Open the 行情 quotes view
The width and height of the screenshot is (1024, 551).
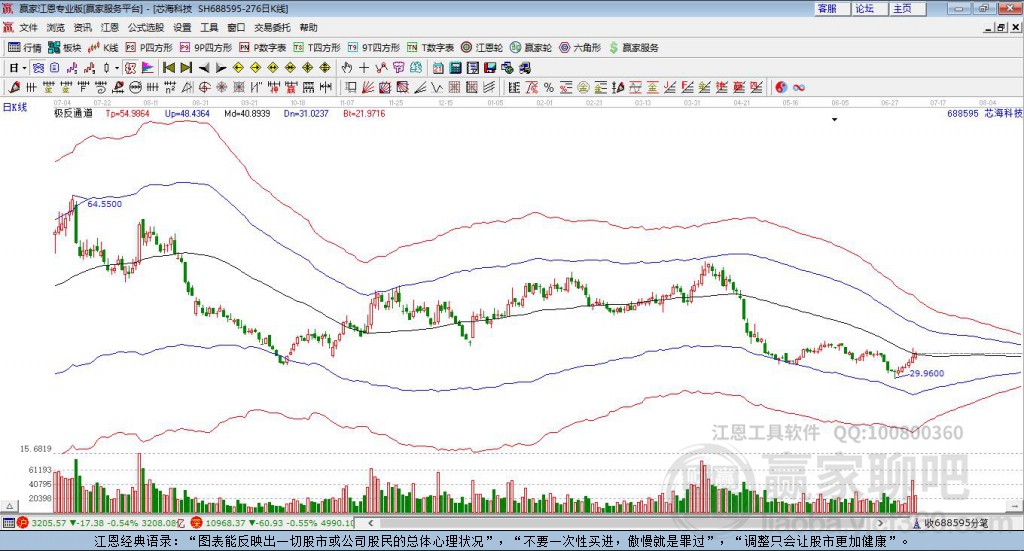tap(24, 48)
